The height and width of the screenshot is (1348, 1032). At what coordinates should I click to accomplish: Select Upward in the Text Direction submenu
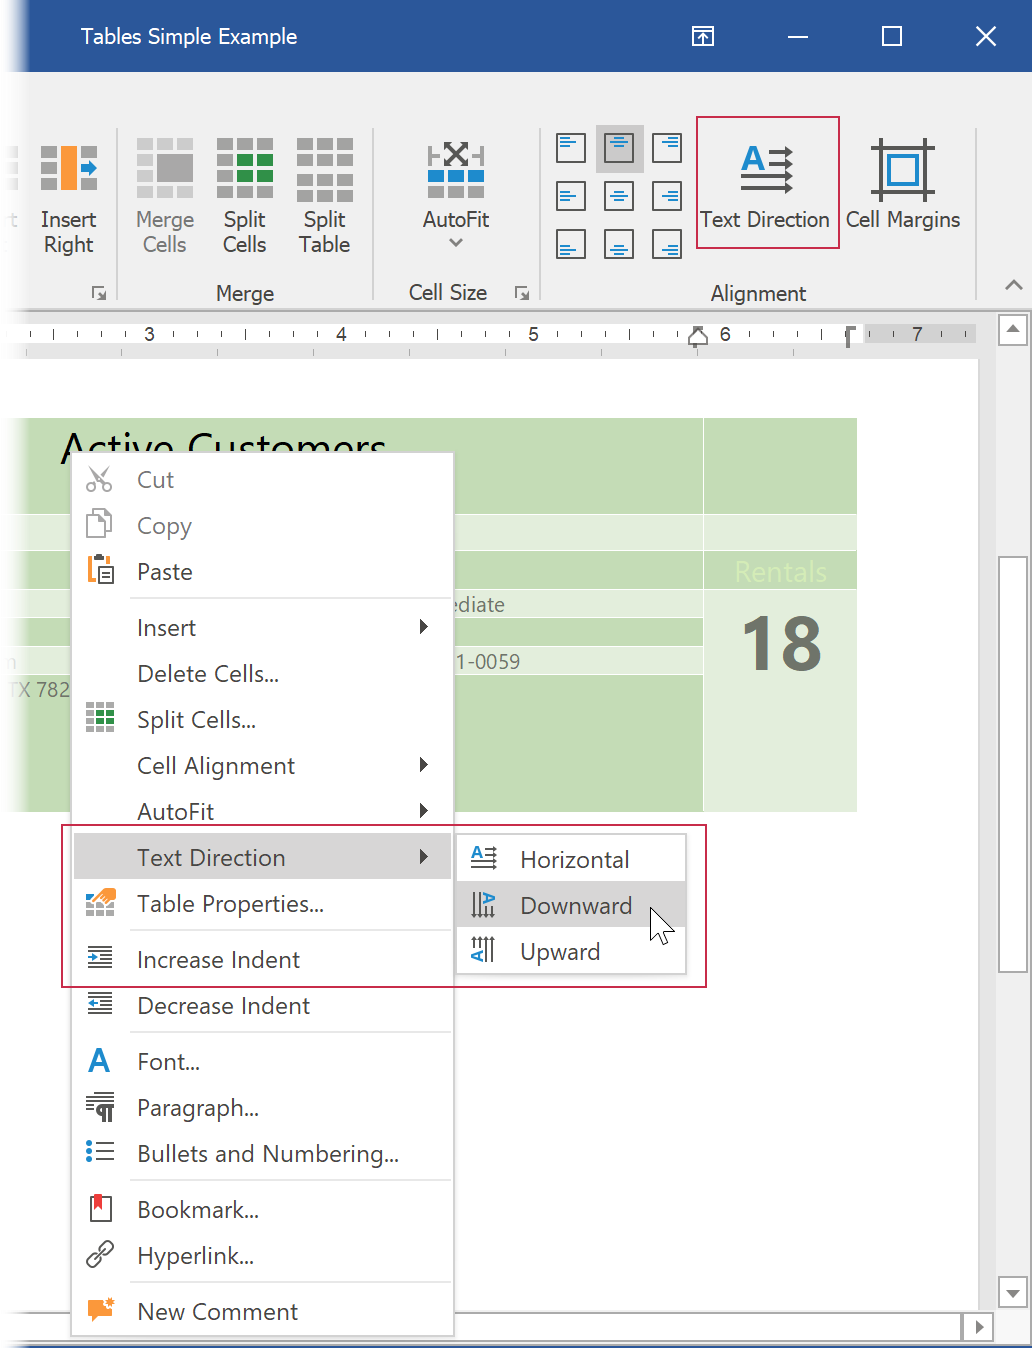pyautogui.click(x=560, y=952)
